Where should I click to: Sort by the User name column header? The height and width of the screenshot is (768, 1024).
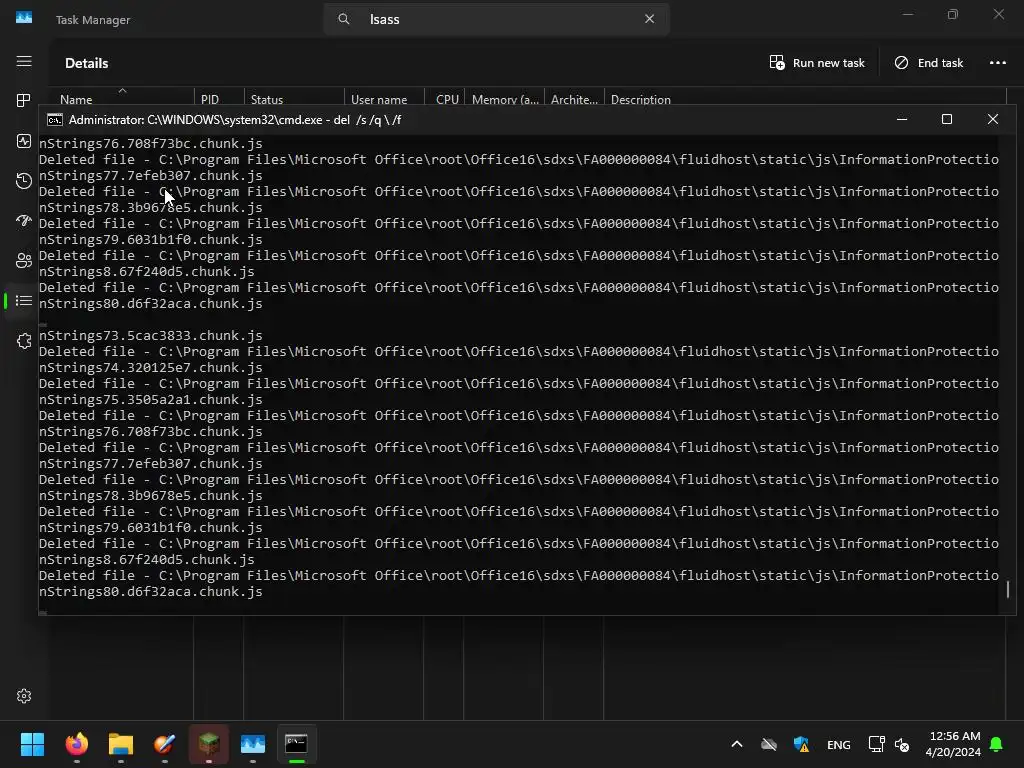click(379, 99)
